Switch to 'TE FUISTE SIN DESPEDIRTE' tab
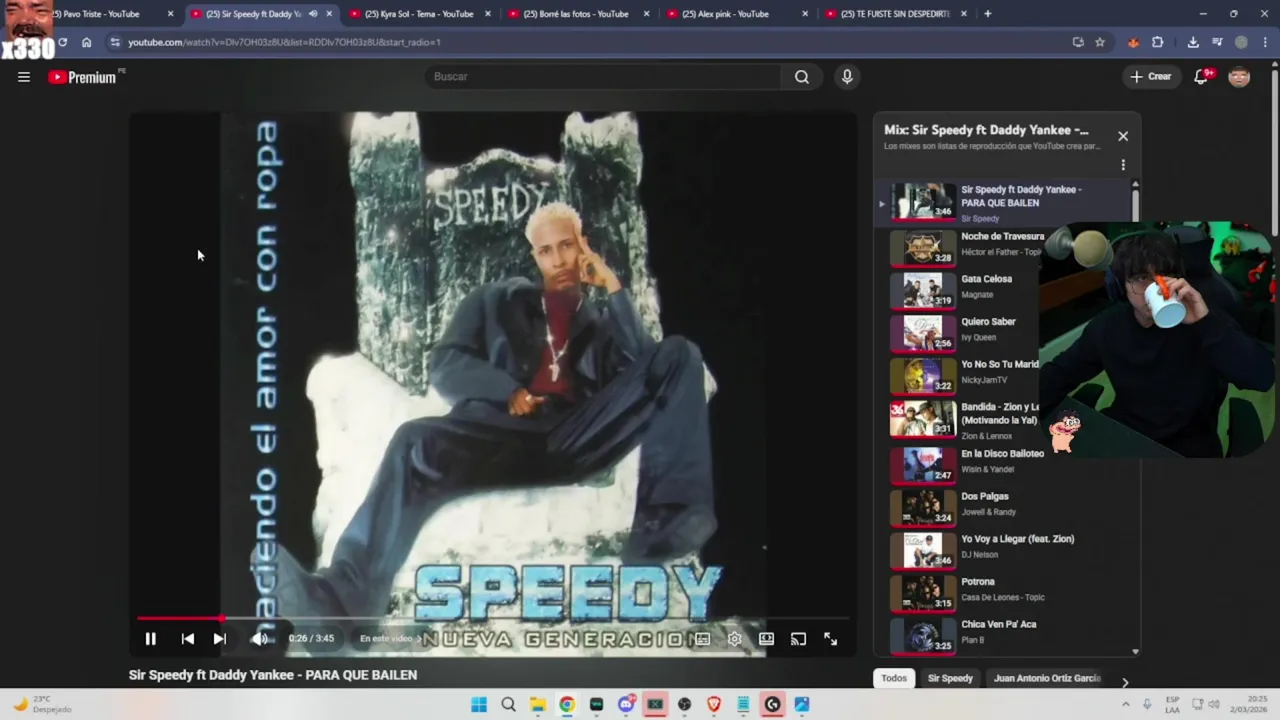The image size is (1280, 720). coord(893,14)
